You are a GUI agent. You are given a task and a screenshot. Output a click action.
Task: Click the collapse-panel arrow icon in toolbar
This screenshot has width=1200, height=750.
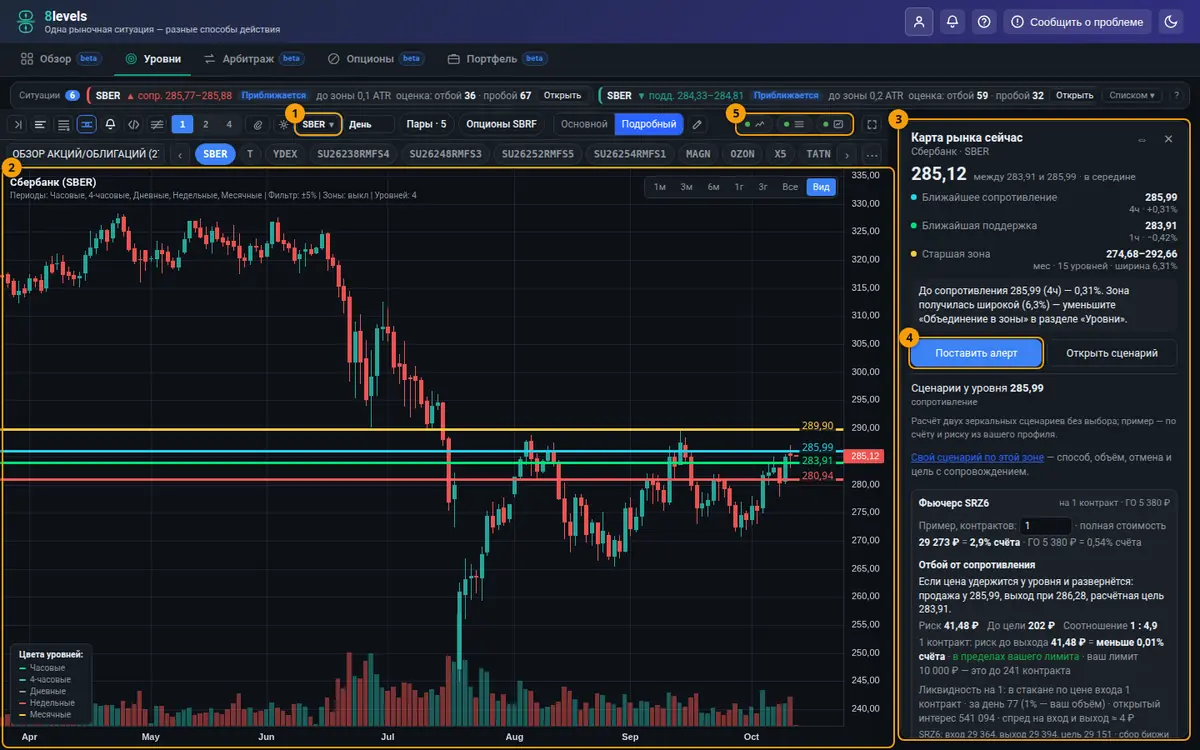pyautogui.click(x=17, y=124)
